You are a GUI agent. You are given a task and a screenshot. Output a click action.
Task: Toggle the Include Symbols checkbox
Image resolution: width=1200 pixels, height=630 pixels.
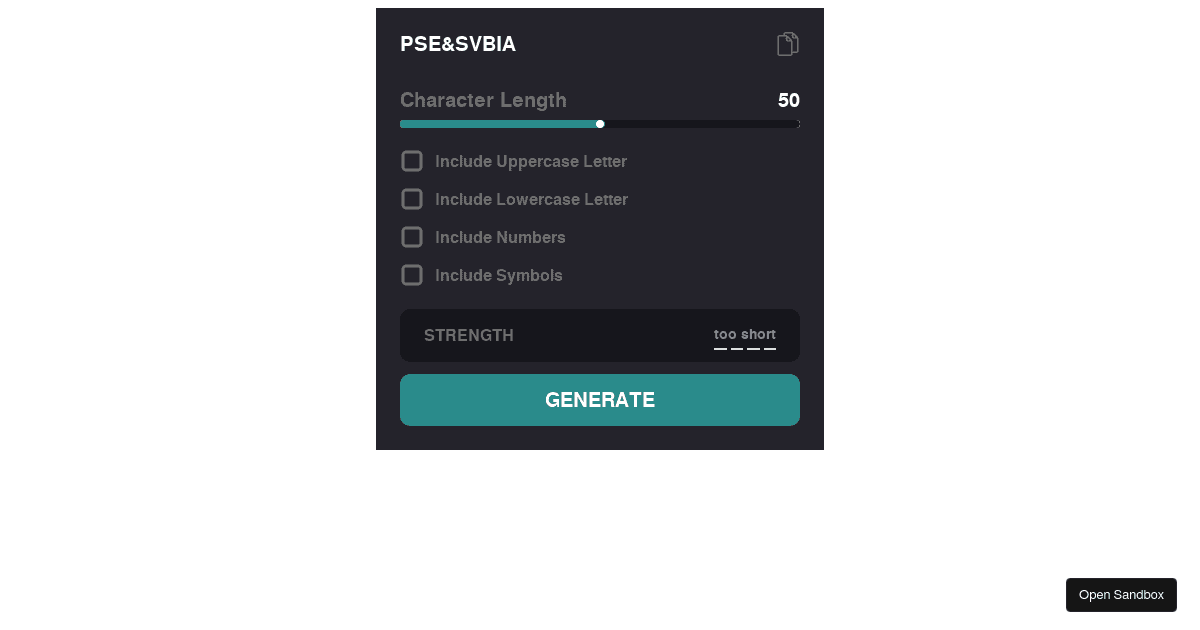412,275
